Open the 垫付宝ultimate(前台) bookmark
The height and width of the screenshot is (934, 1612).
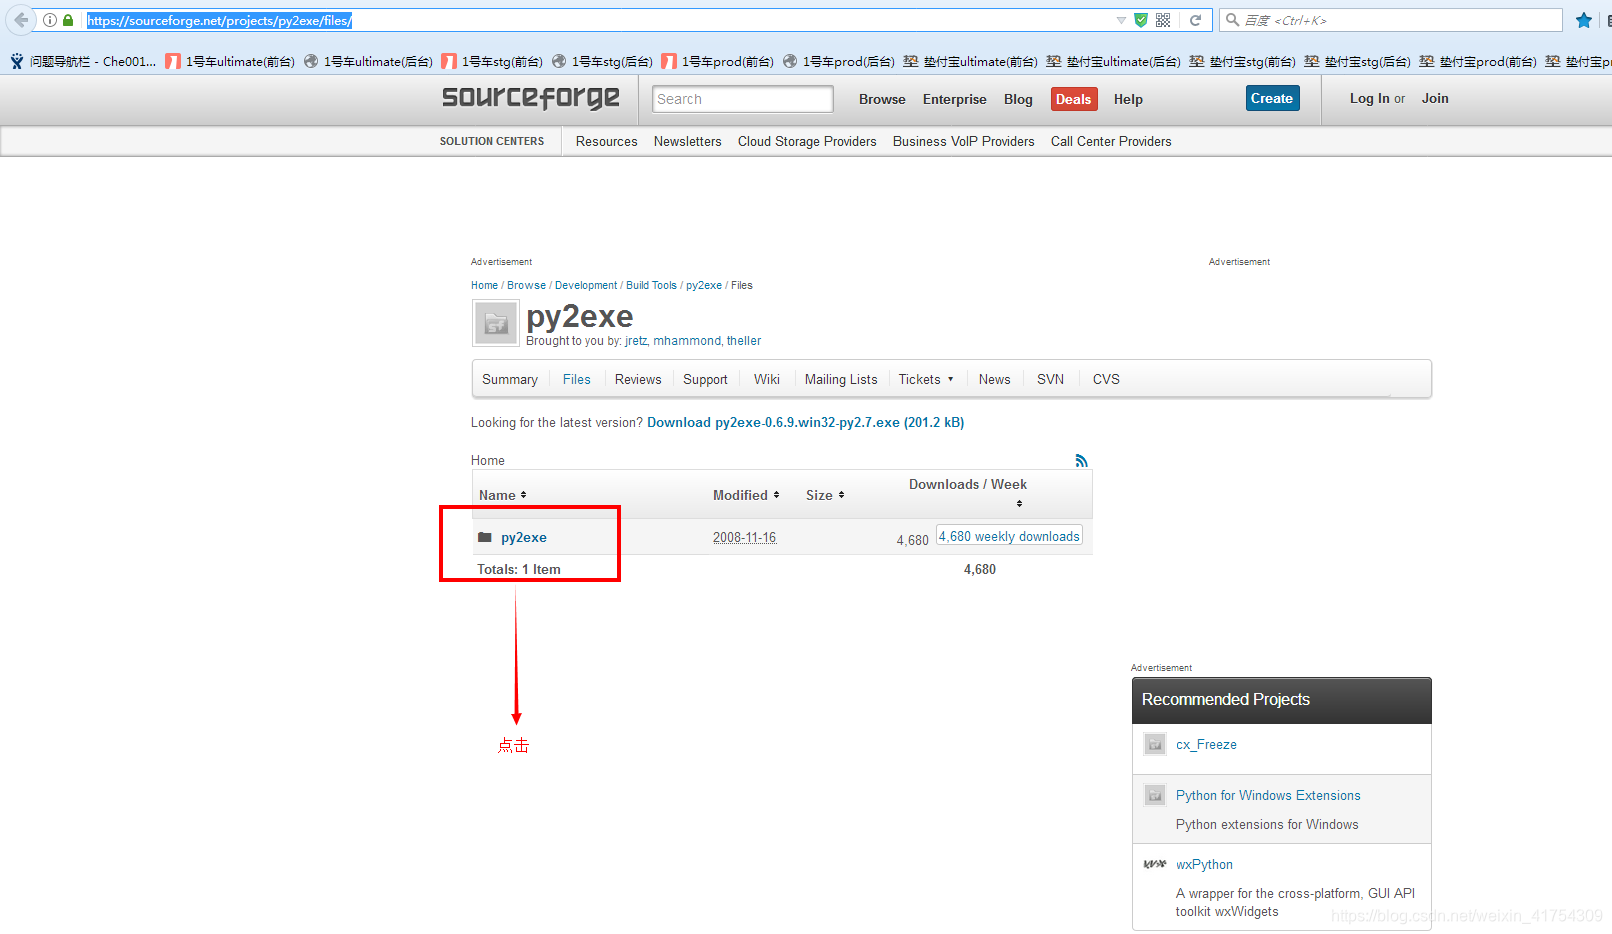(x=970, y=61)
